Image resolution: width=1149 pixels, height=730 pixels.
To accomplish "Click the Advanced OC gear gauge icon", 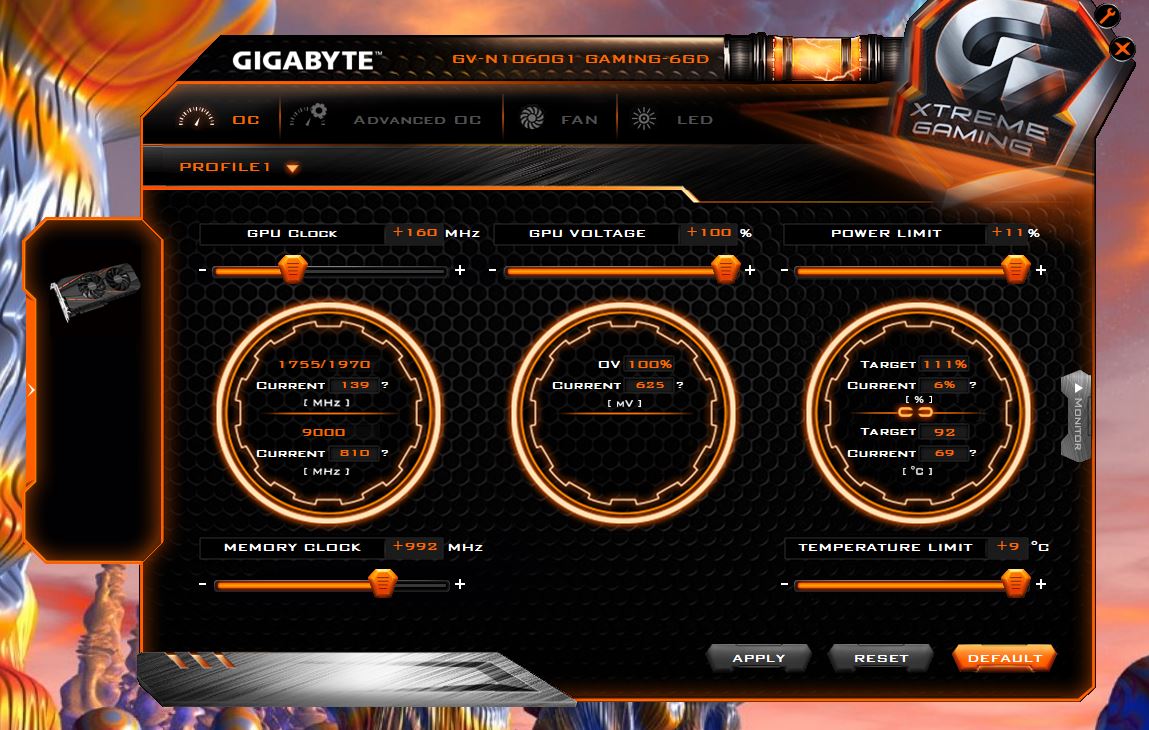I will (309, 116).
